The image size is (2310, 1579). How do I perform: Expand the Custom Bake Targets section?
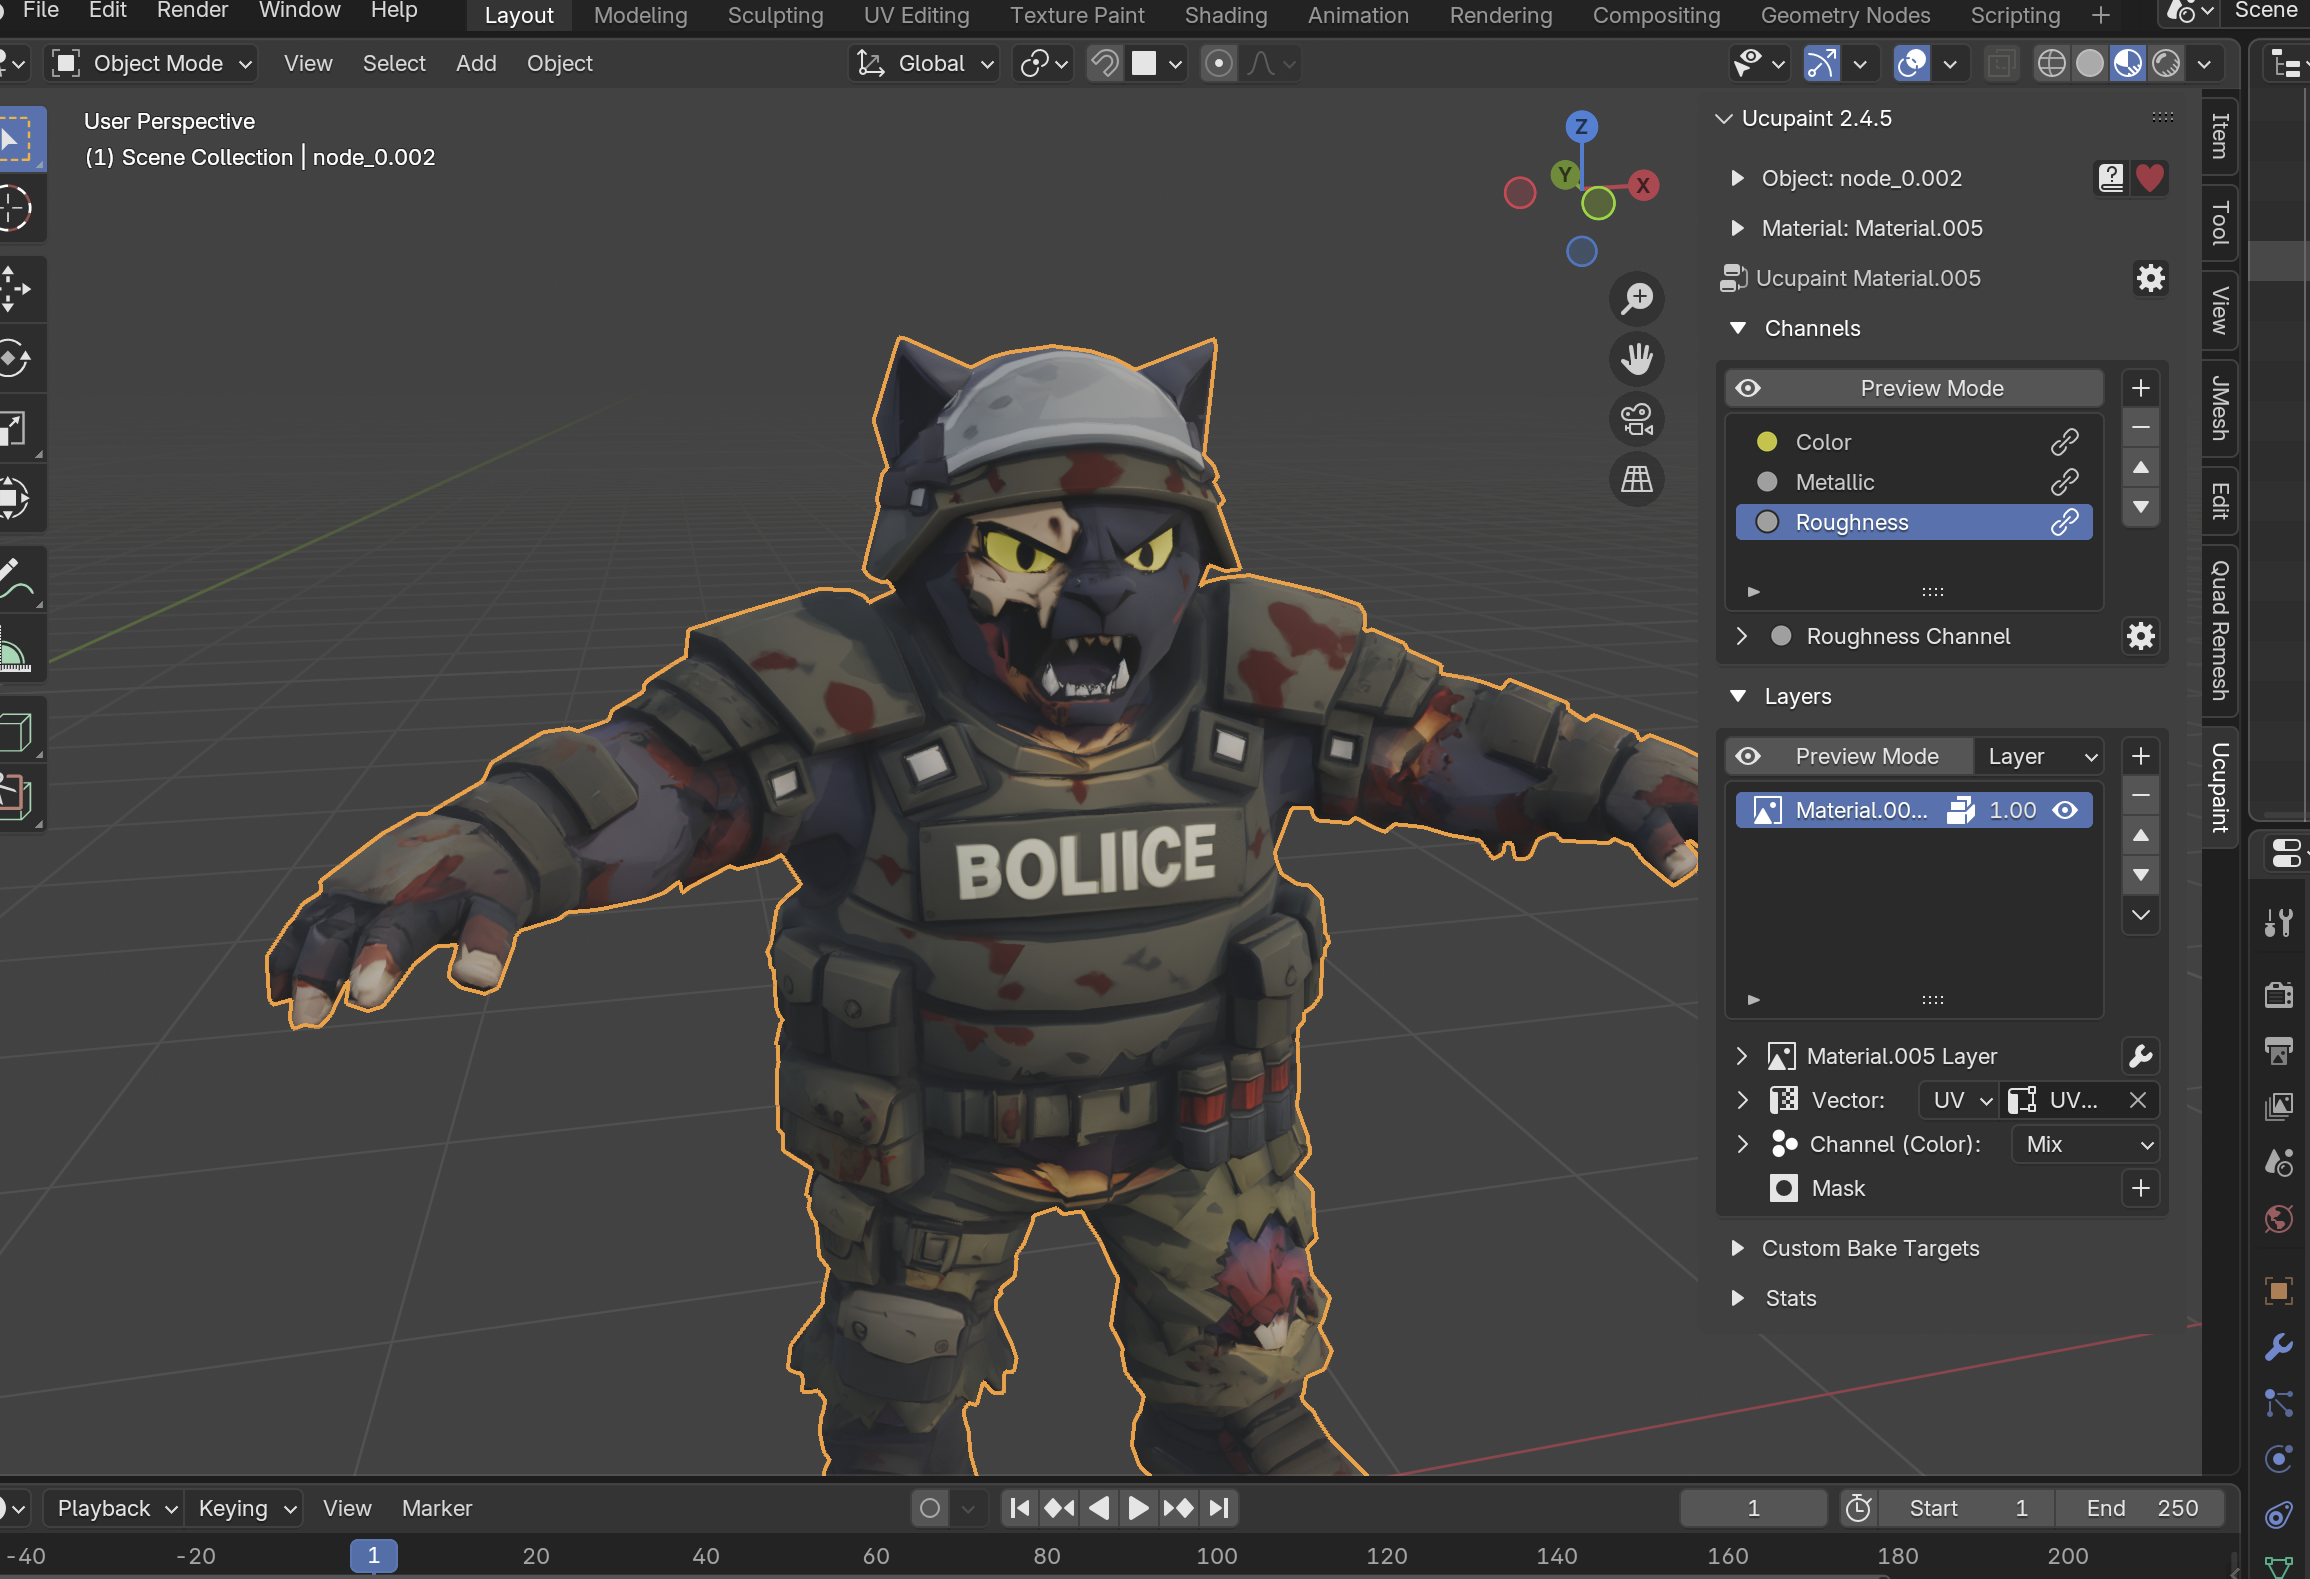tap(1870, 1248)
